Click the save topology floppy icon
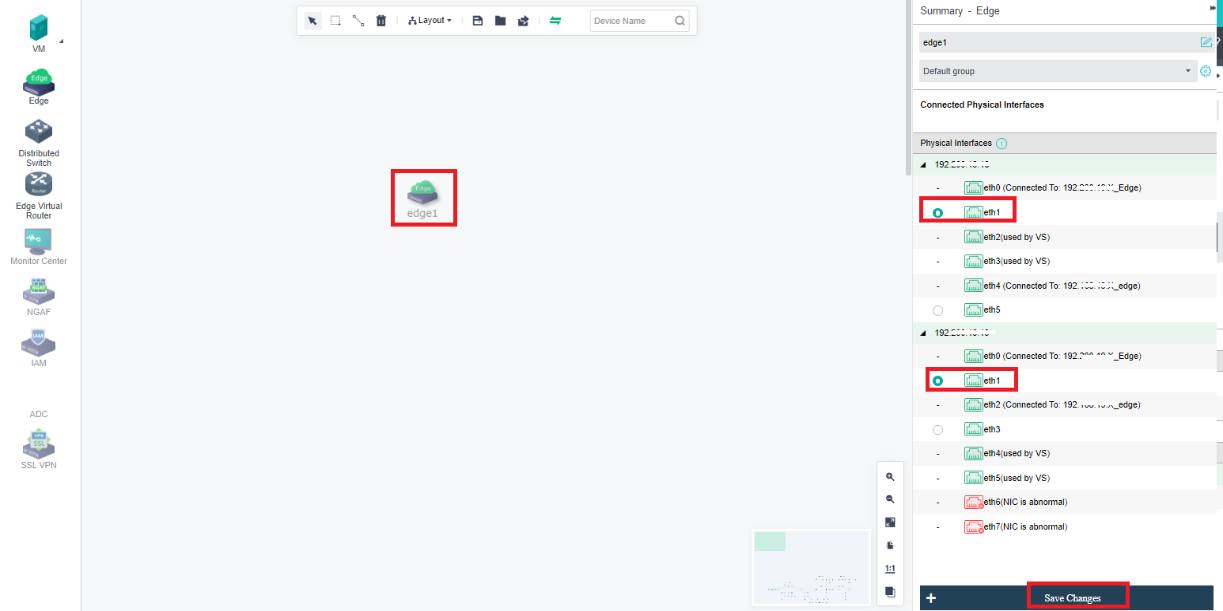The width and height of the screenshot is (1223, 611). [478, 20]
